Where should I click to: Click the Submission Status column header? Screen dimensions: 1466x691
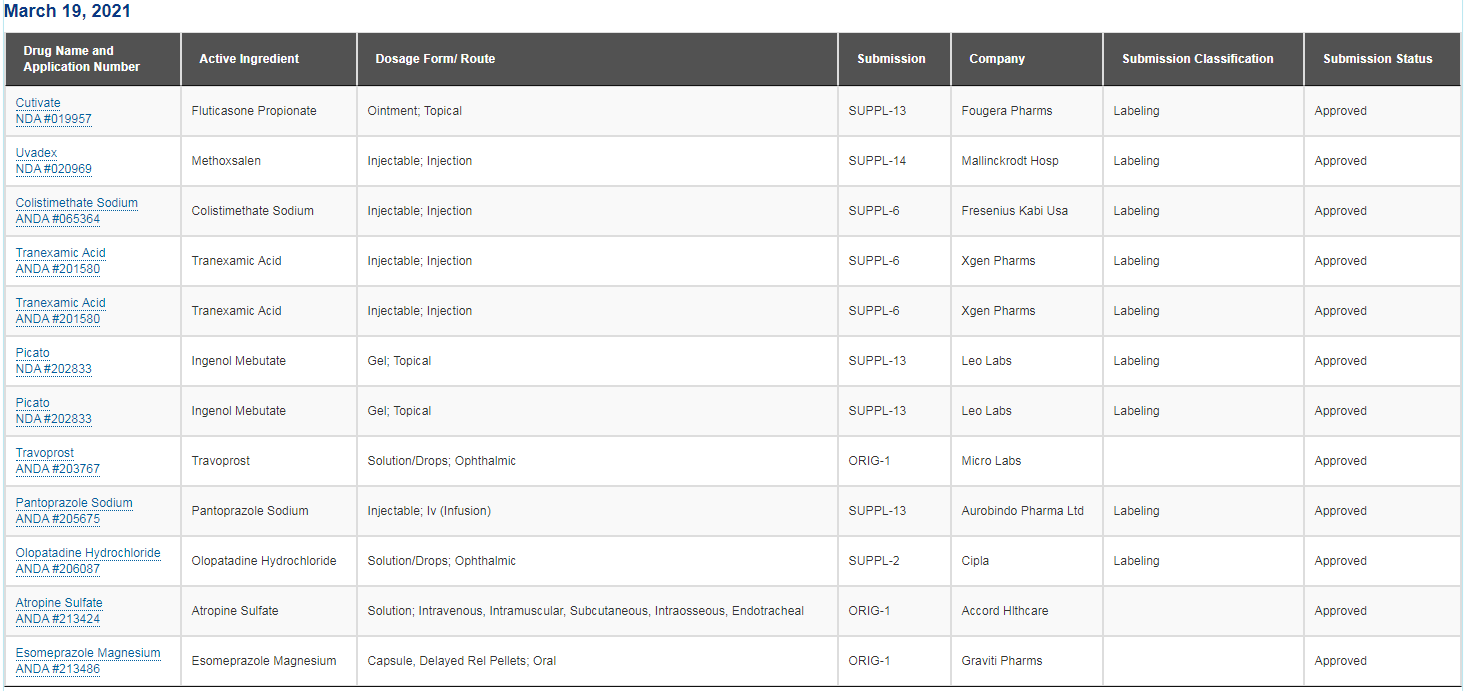coord(1377,59)
